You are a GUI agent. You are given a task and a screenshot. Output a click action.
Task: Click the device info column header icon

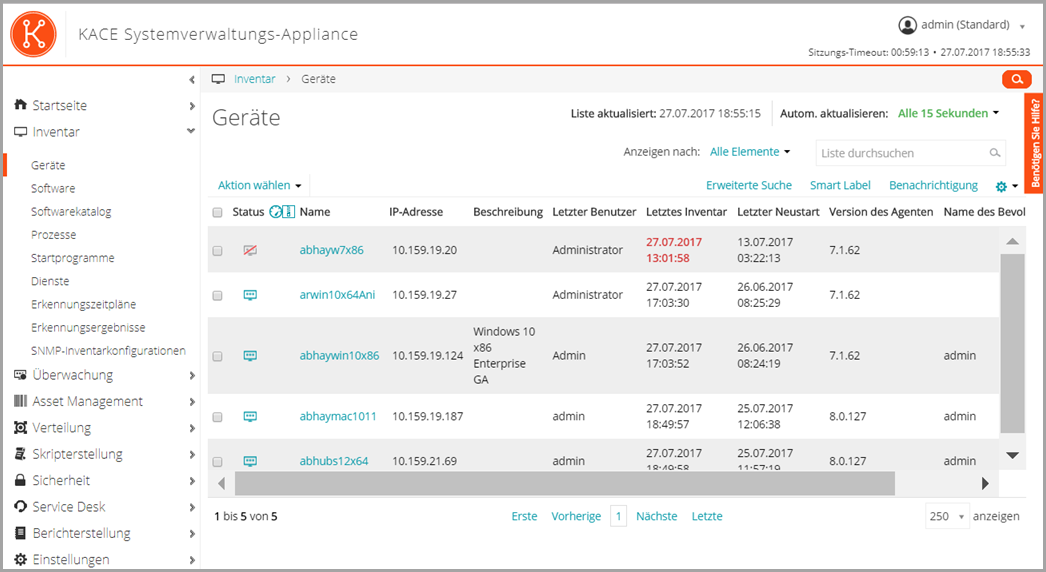288,212
